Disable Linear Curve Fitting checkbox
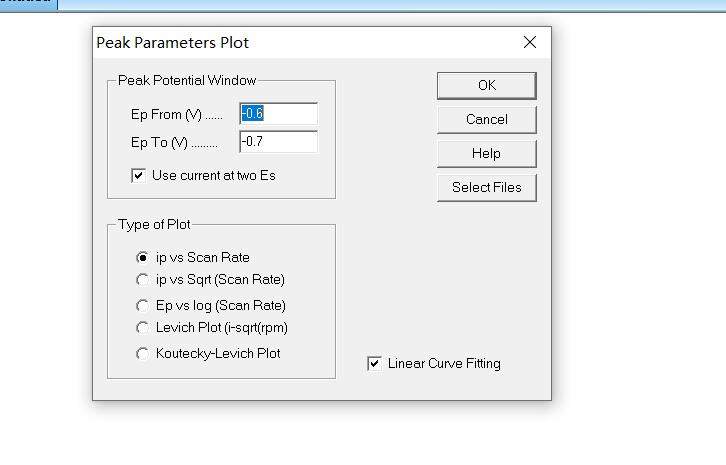Image resolution: width=726 pixels, height=465 pixels. 375,364
